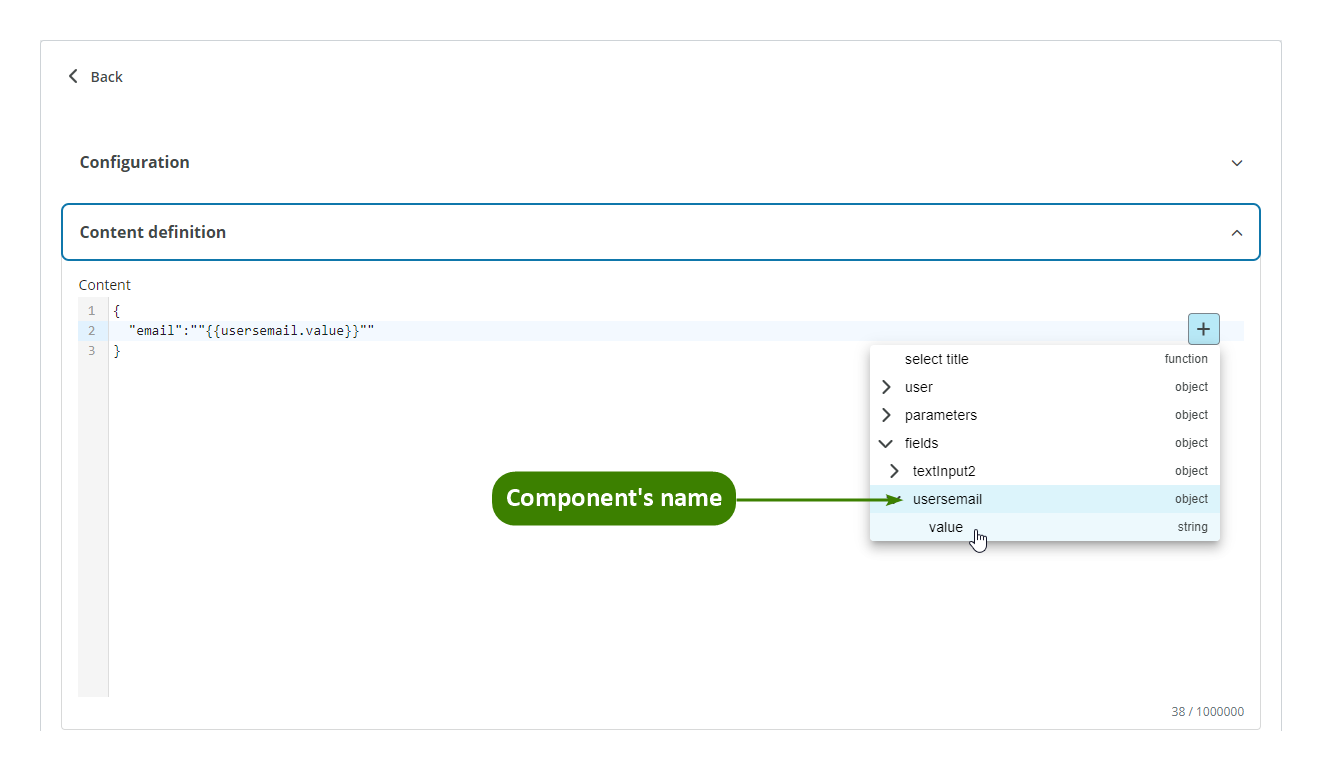The width and height of the screenshot is (1322, 771).
Task: Click line number 3 in gutter
Action: [92, 351]
